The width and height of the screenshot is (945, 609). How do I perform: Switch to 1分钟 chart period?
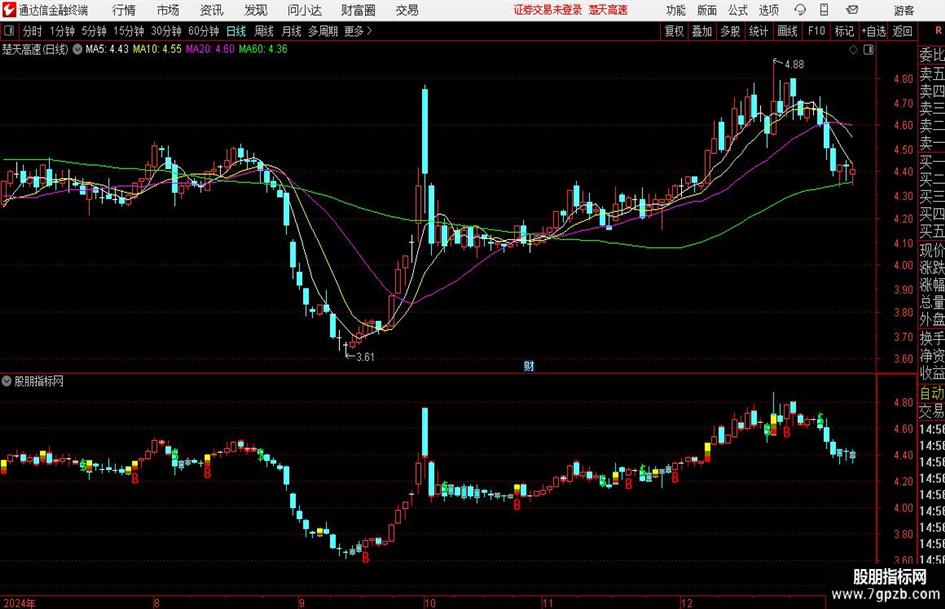(x=62, y=31)
